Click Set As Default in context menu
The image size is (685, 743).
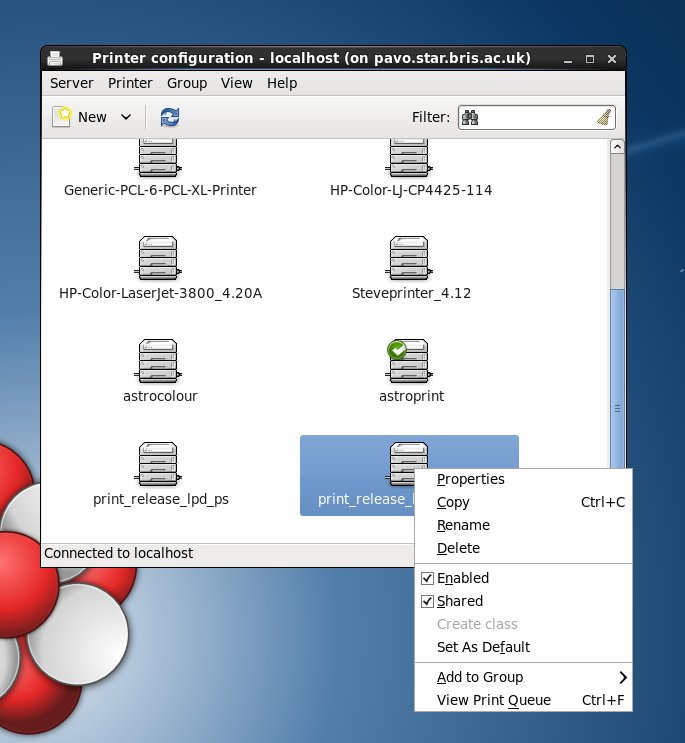click(483, 647)
